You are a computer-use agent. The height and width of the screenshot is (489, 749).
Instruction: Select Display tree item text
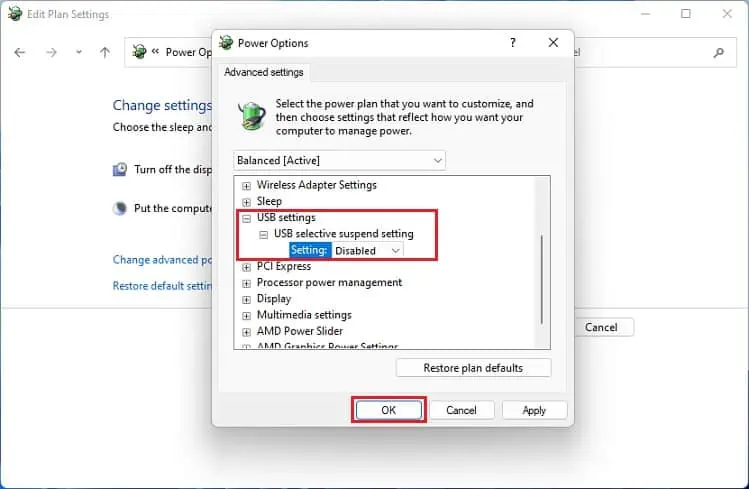point(274,298)
